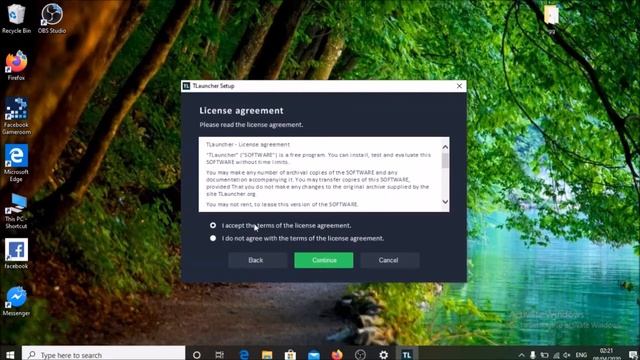
Task: Select the Messenger desktop icon
Action: [16, 301]
